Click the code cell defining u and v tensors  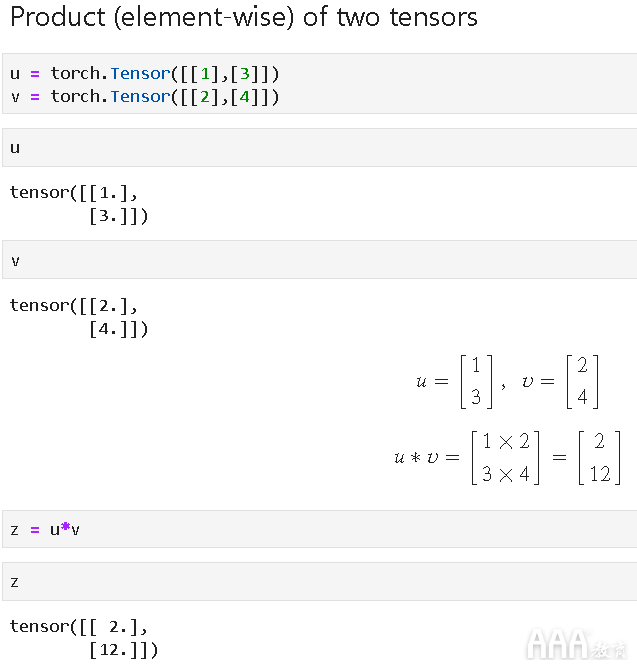[319, 84]
